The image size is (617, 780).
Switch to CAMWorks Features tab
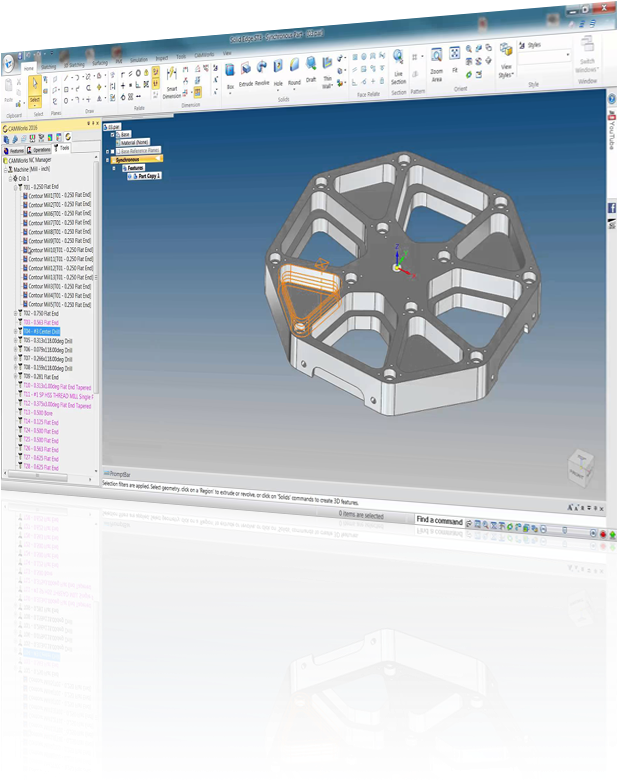pyautogui.click(x=13, y=151)
